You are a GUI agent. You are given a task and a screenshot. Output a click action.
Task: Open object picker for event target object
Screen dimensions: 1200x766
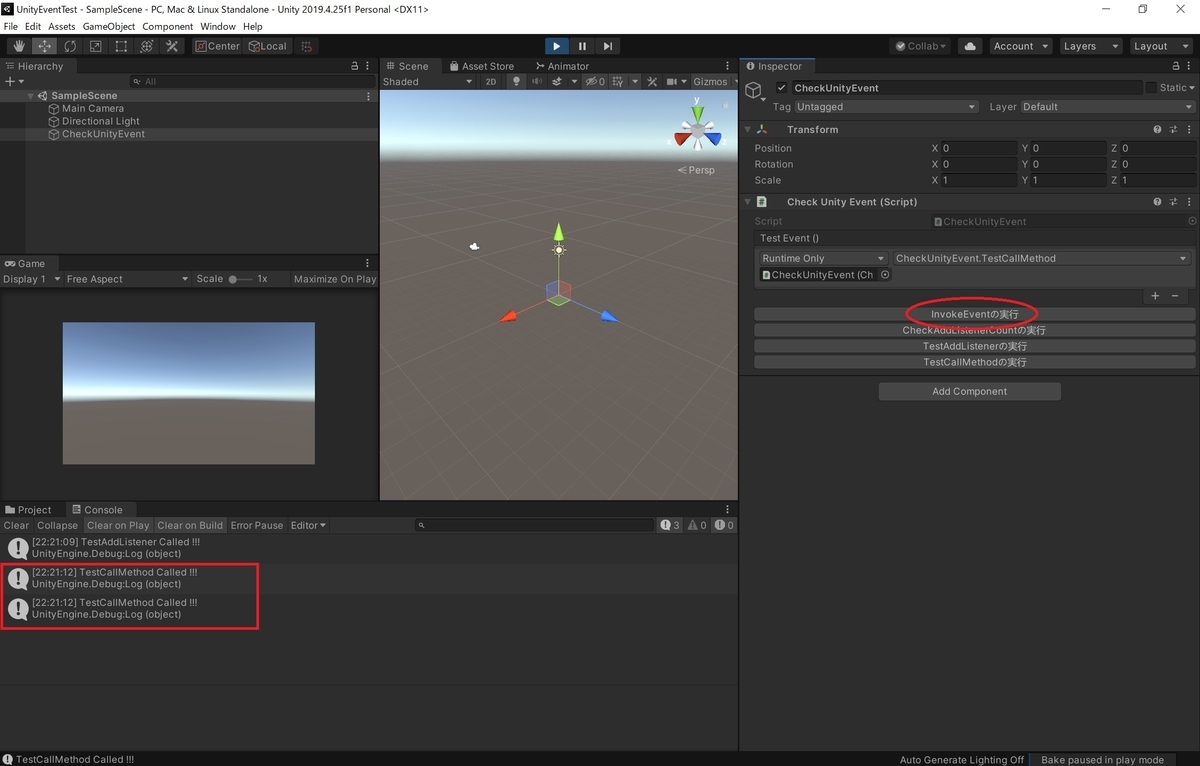point(885,275)
